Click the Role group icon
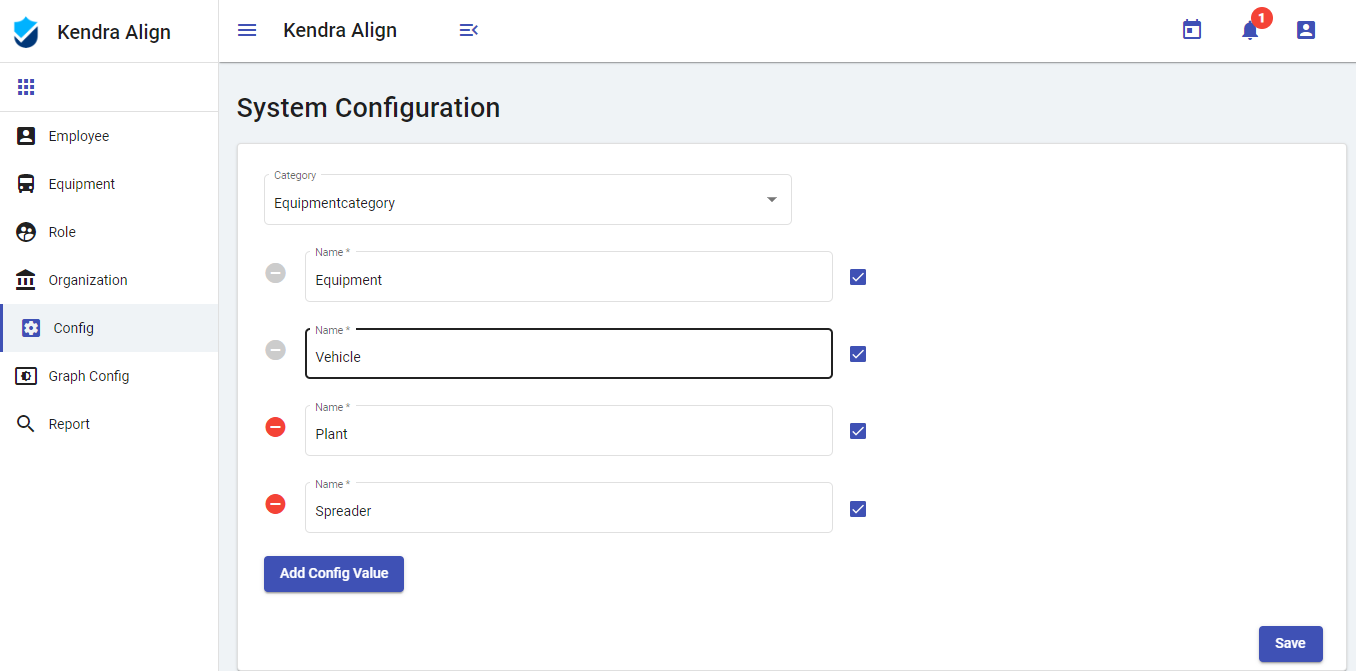Viewport: 1356px width, 671px height. click(x=26, y=232)
